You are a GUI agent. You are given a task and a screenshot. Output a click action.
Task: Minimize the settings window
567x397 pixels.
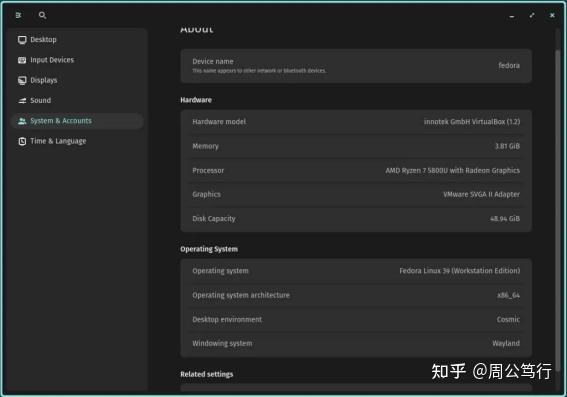(x=512, y=16)
